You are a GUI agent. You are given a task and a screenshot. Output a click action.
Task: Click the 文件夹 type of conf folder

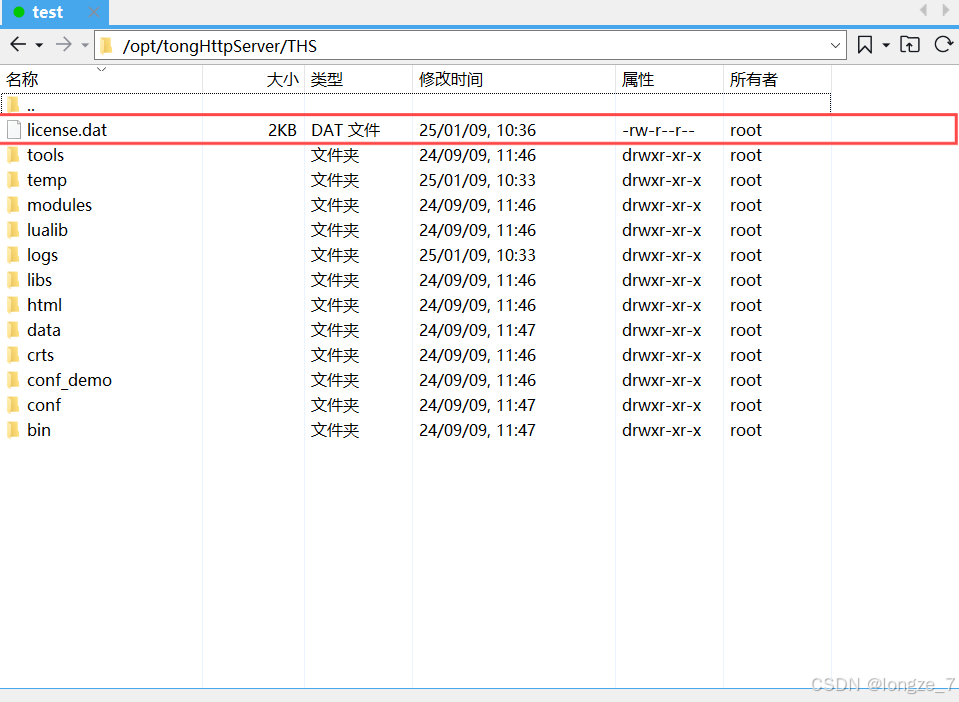click(335, 405)
